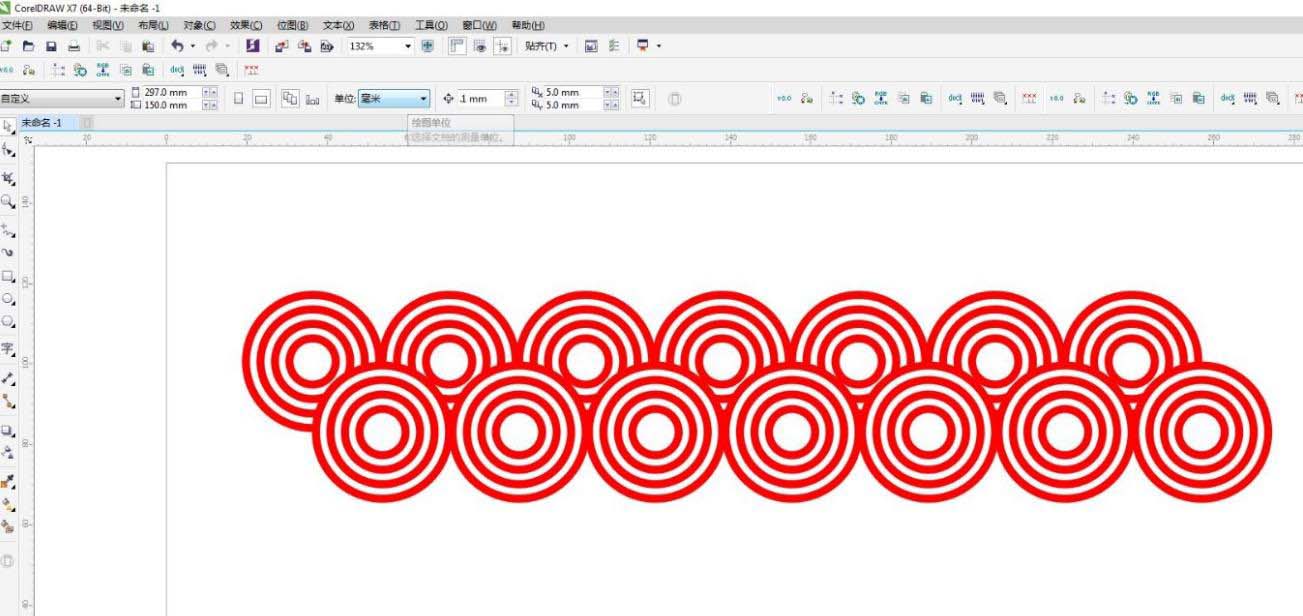Select the Connector tool

pos(8,401)
